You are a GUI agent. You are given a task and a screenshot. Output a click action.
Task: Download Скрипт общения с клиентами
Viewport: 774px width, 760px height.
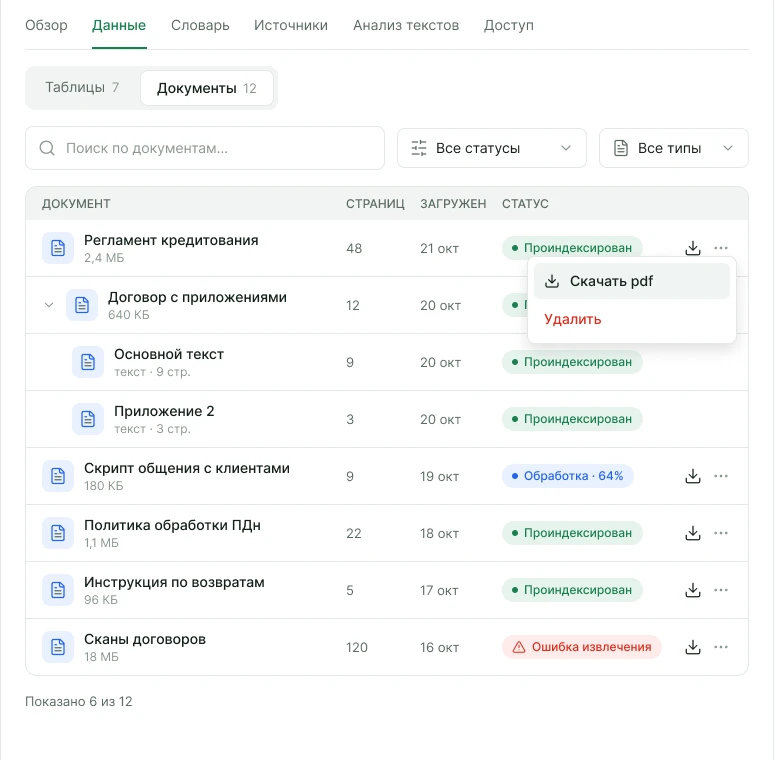693,476
